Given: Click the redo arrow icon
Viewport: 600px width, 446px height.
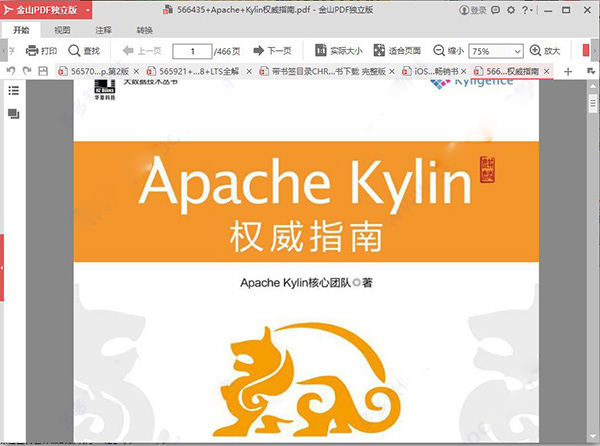Looking at the screenshot, I should click(x=27, y=71).
